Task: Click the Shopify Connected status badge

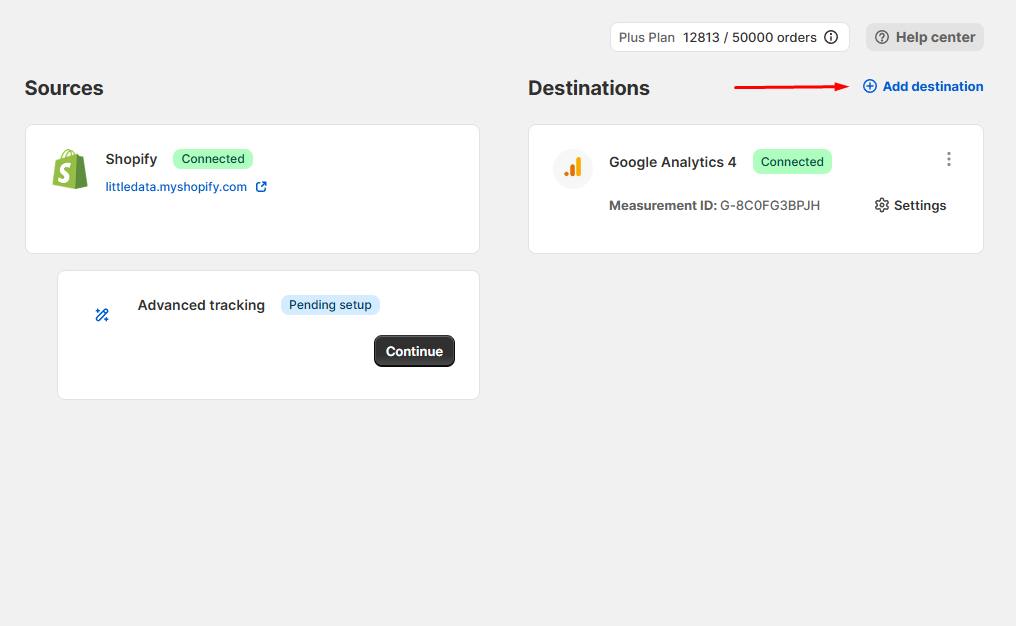Action: 213,159
